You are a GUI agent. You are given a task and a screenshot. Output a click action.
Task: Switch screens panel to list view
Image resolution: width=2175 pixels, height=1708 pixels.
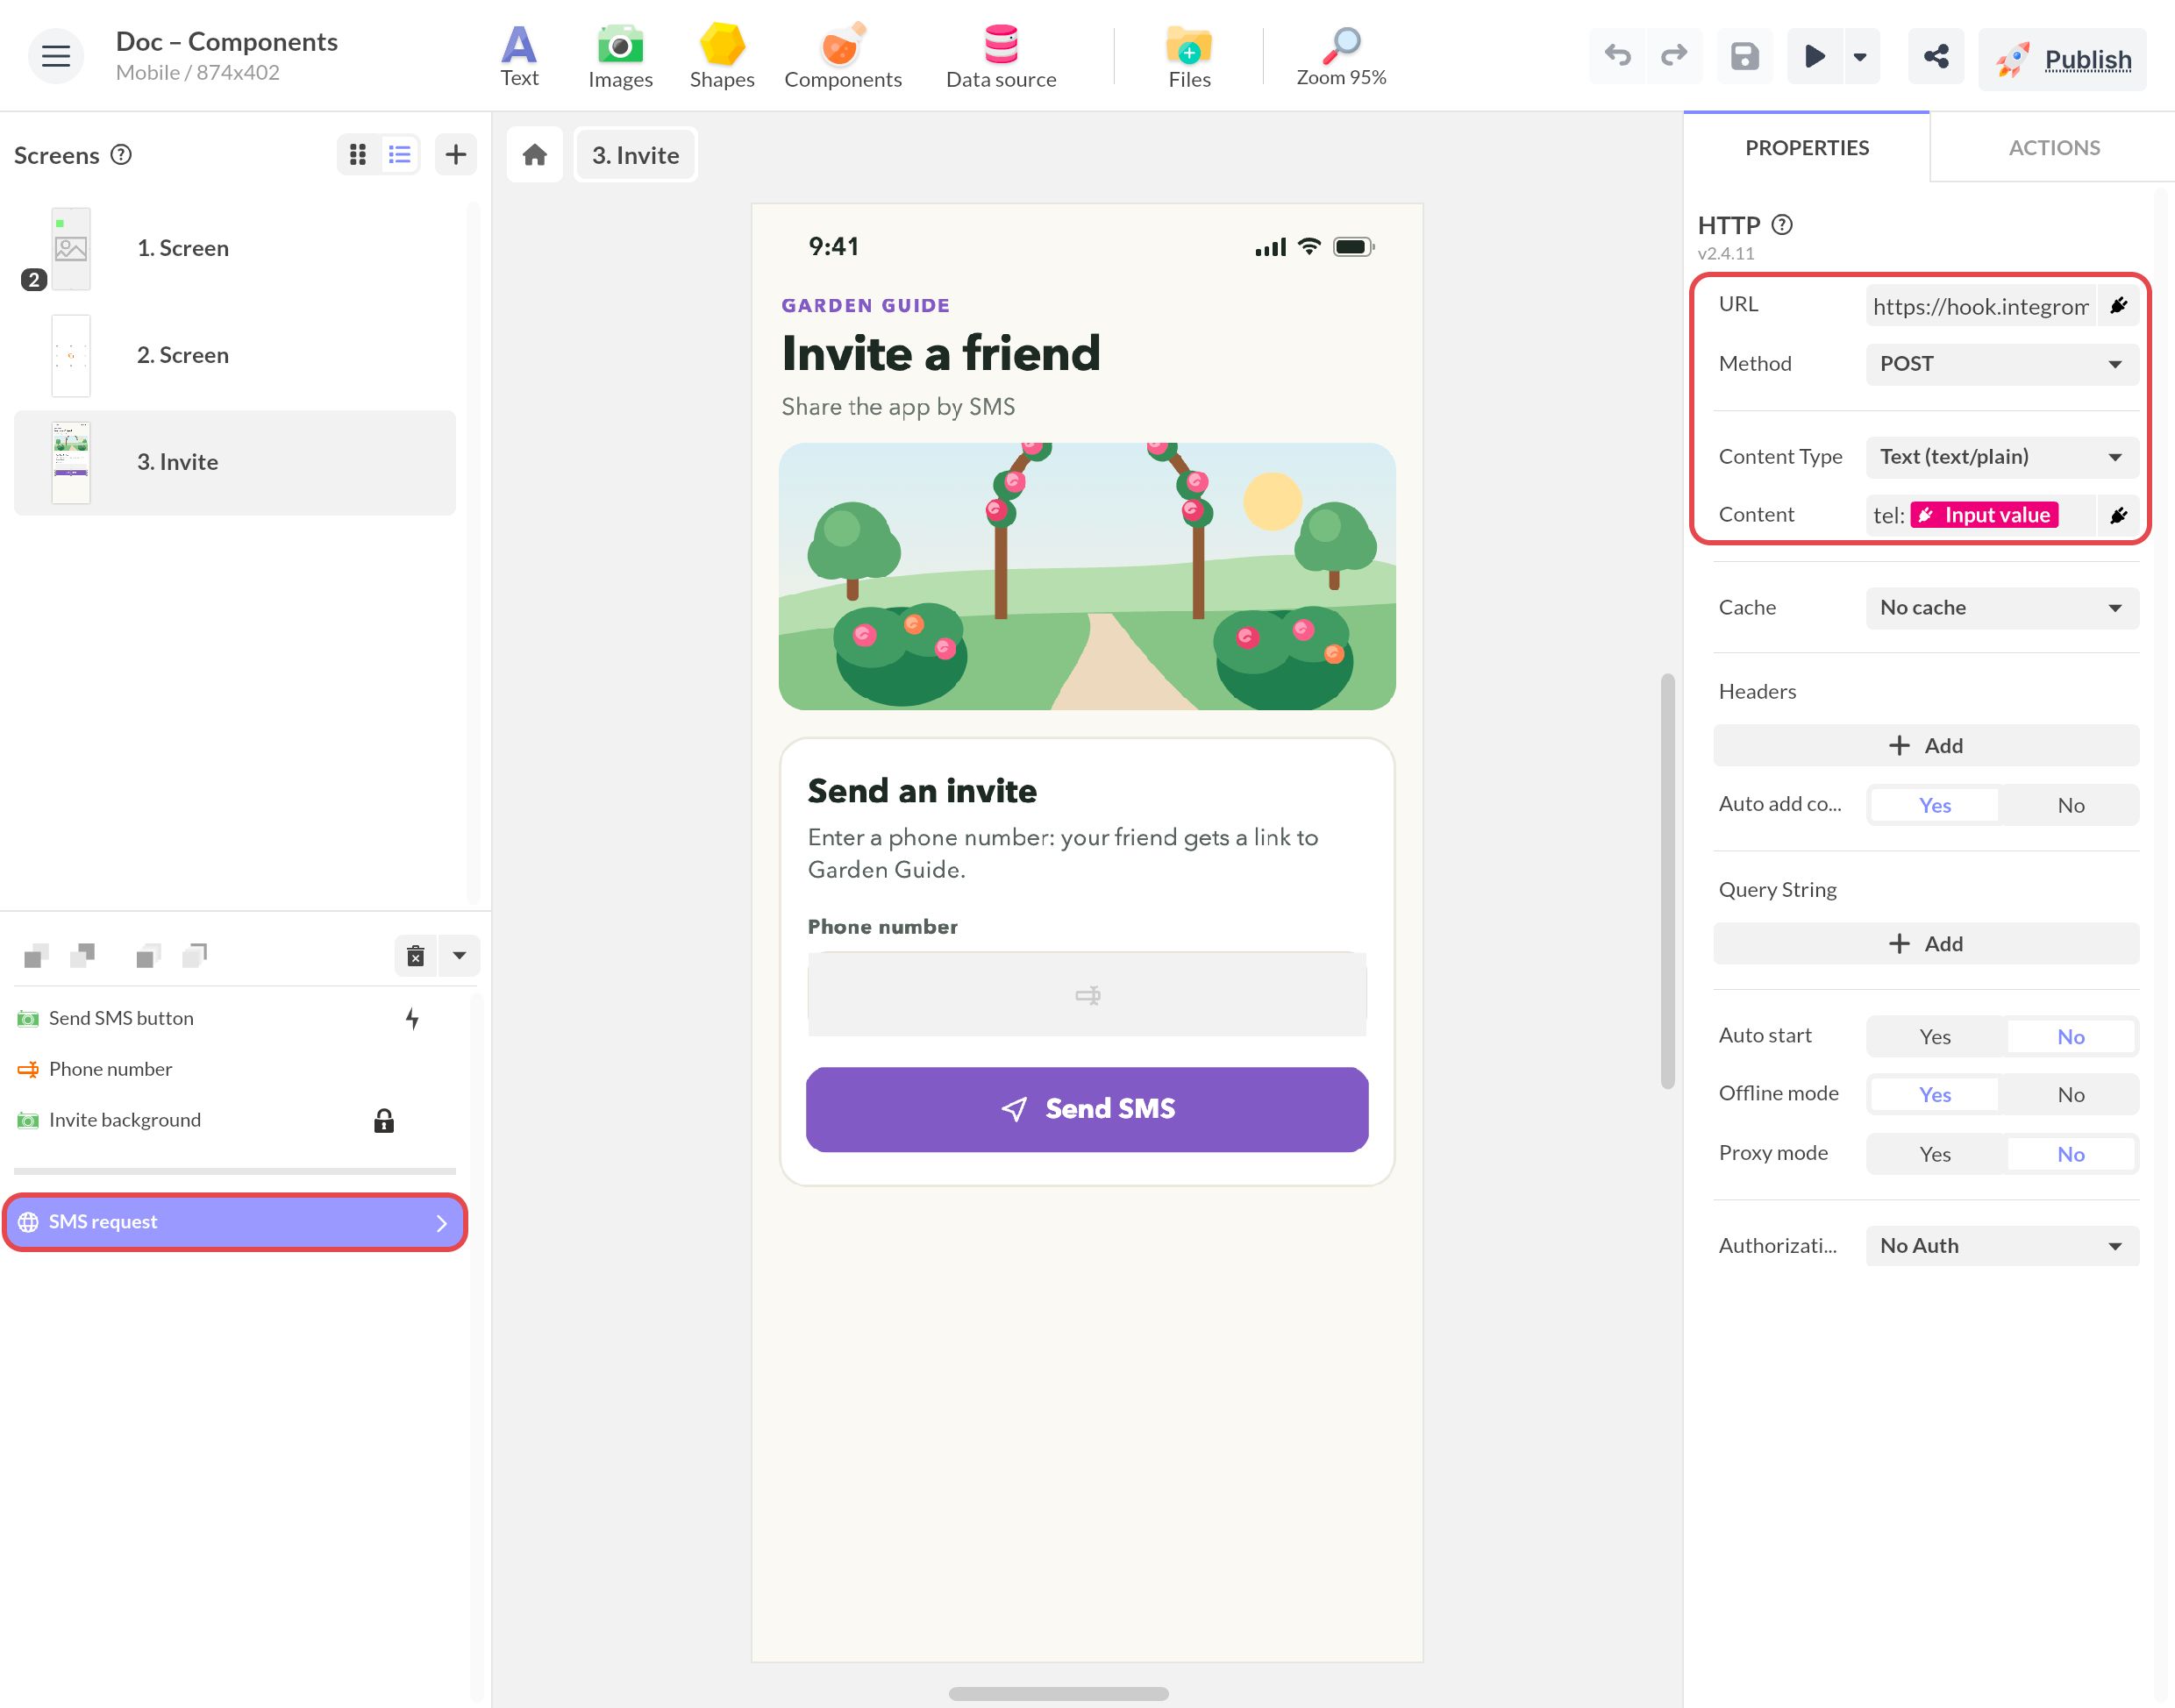[x=400, y=154]
